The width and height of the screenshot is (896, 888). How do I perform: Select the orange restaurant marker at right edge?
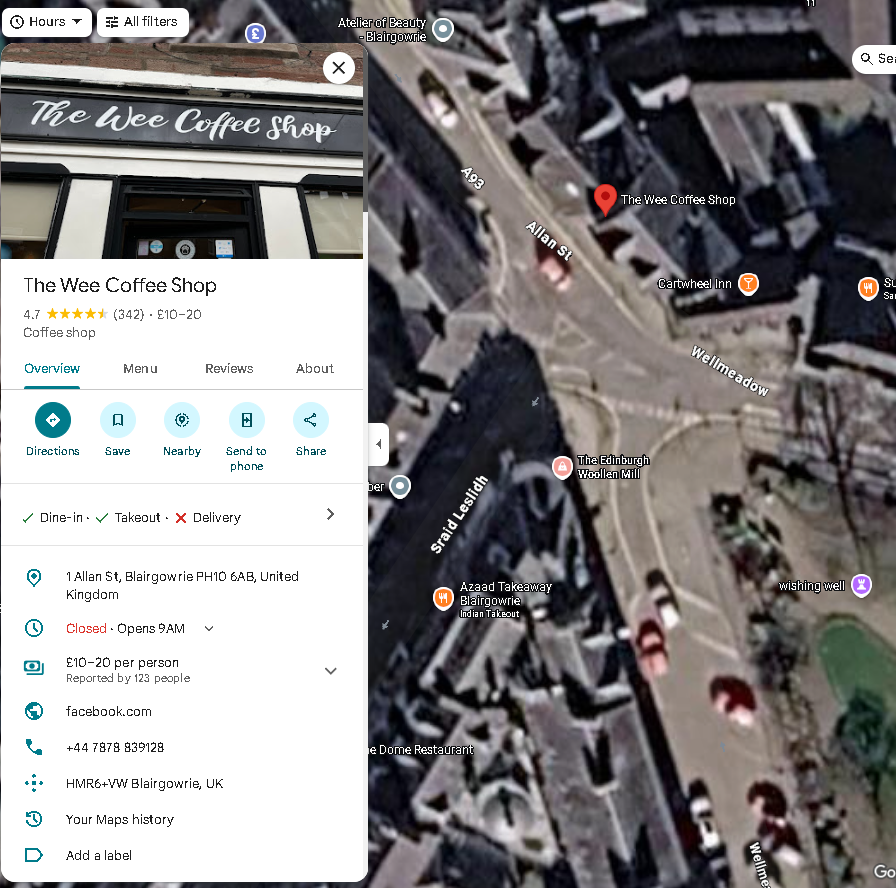tap(868, 288)
